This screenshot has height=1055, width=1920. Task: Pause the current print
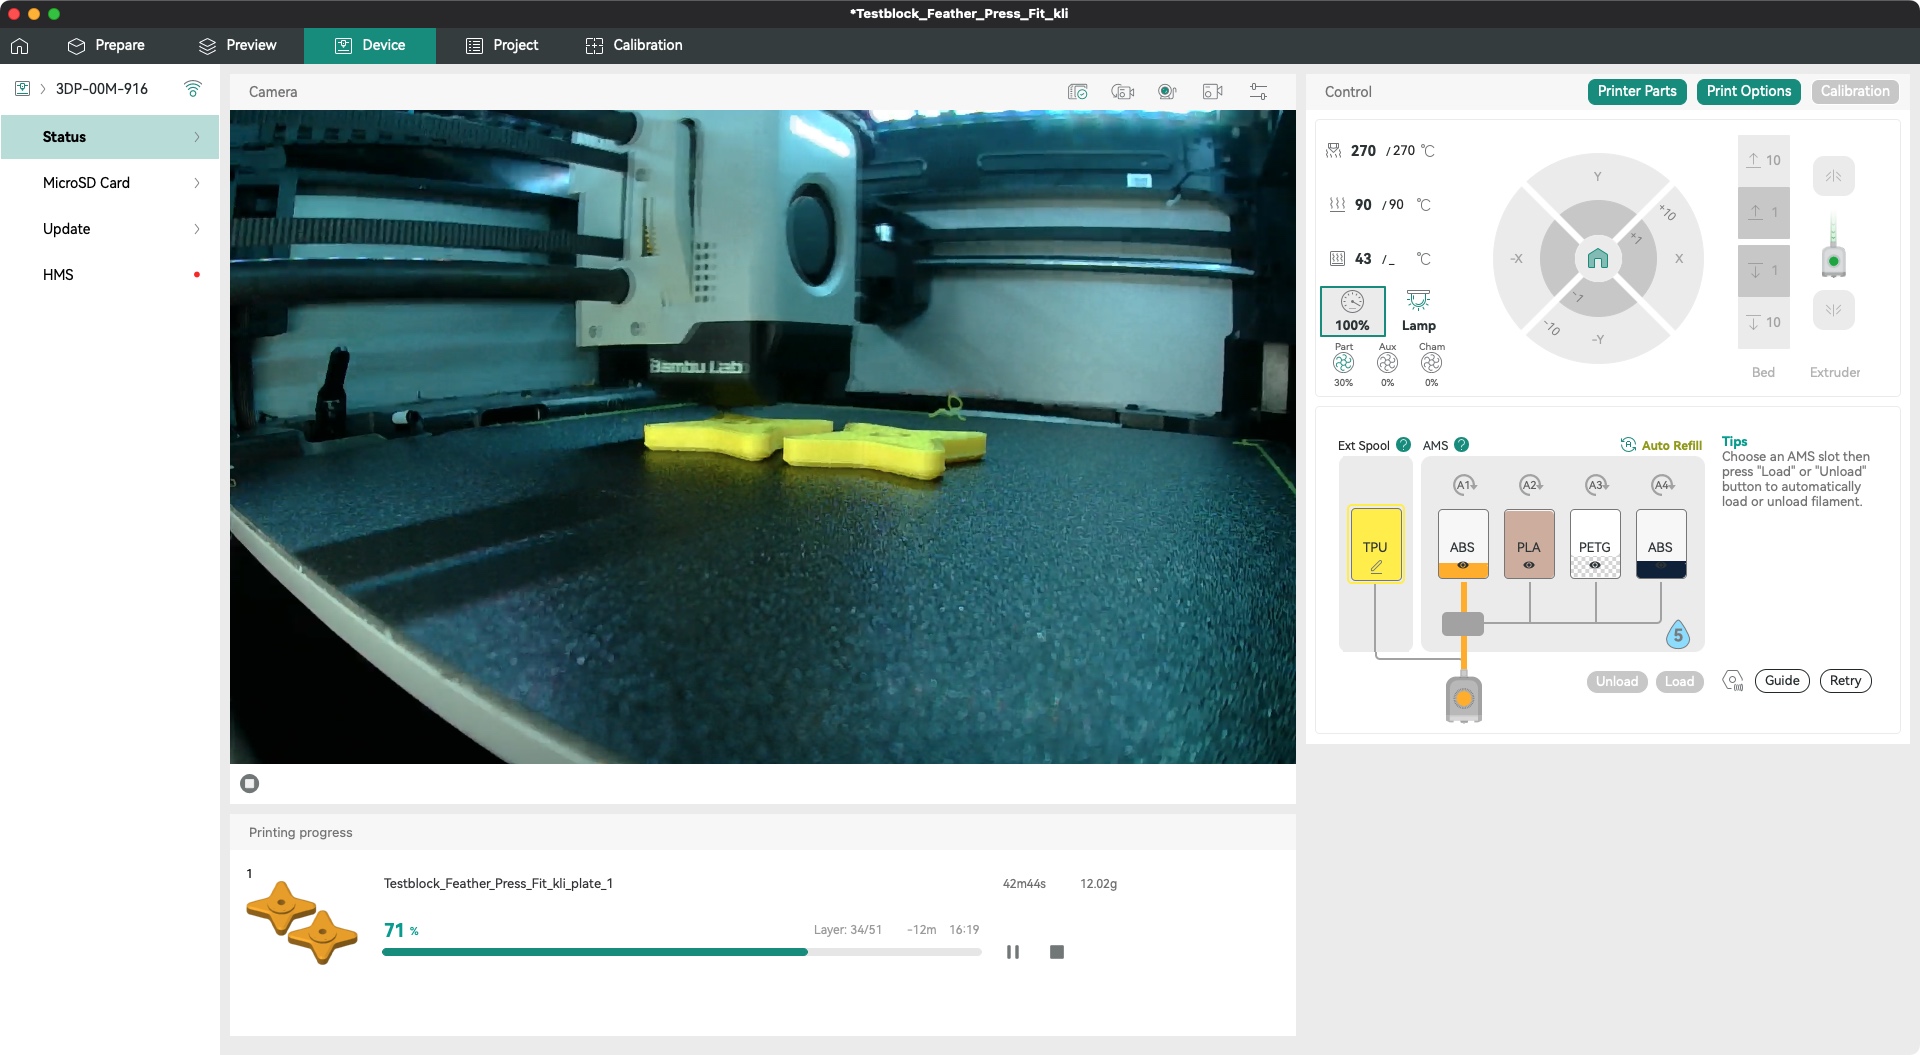(1013, 952)
